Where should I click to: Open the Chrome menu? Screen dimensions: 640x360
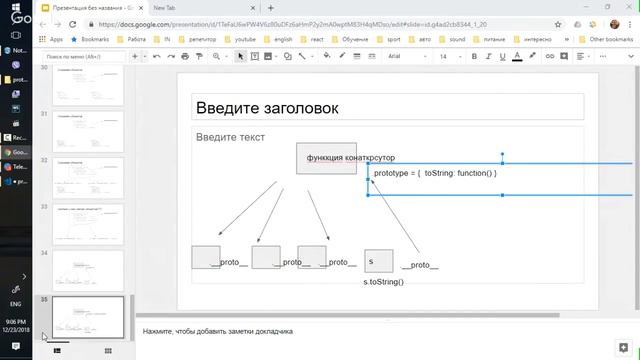click(630, 24)
